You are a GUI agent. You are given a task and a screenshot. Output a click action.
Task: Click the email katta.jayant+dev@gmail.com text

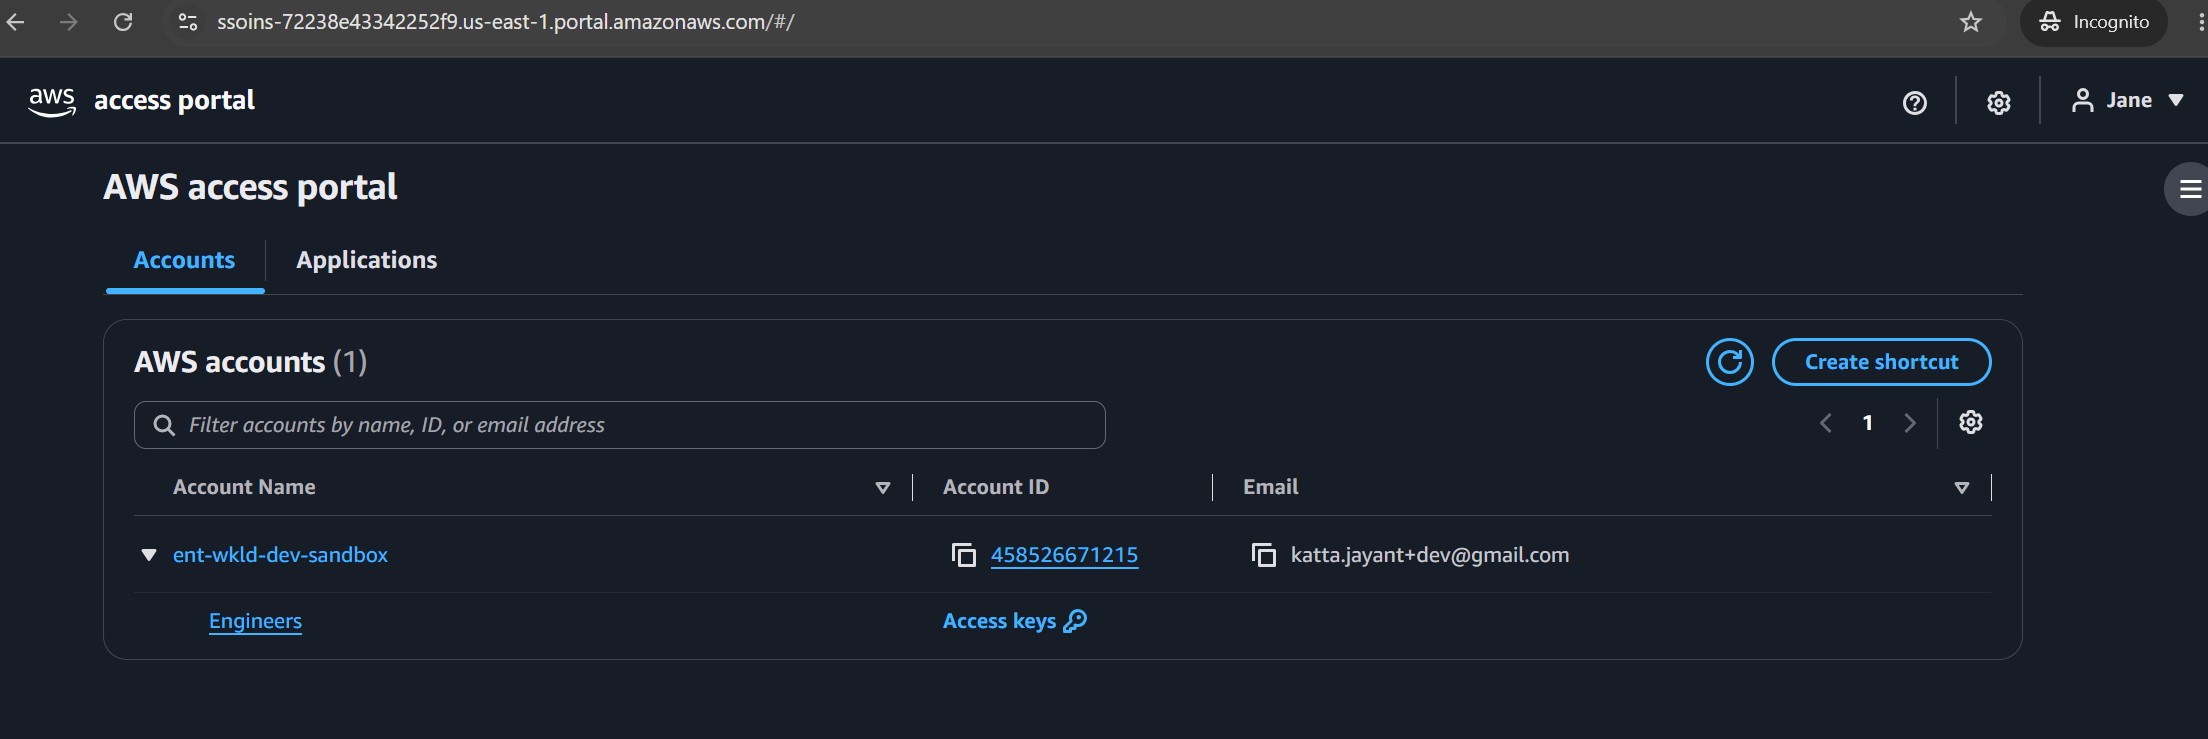(x=1429, y=555)
